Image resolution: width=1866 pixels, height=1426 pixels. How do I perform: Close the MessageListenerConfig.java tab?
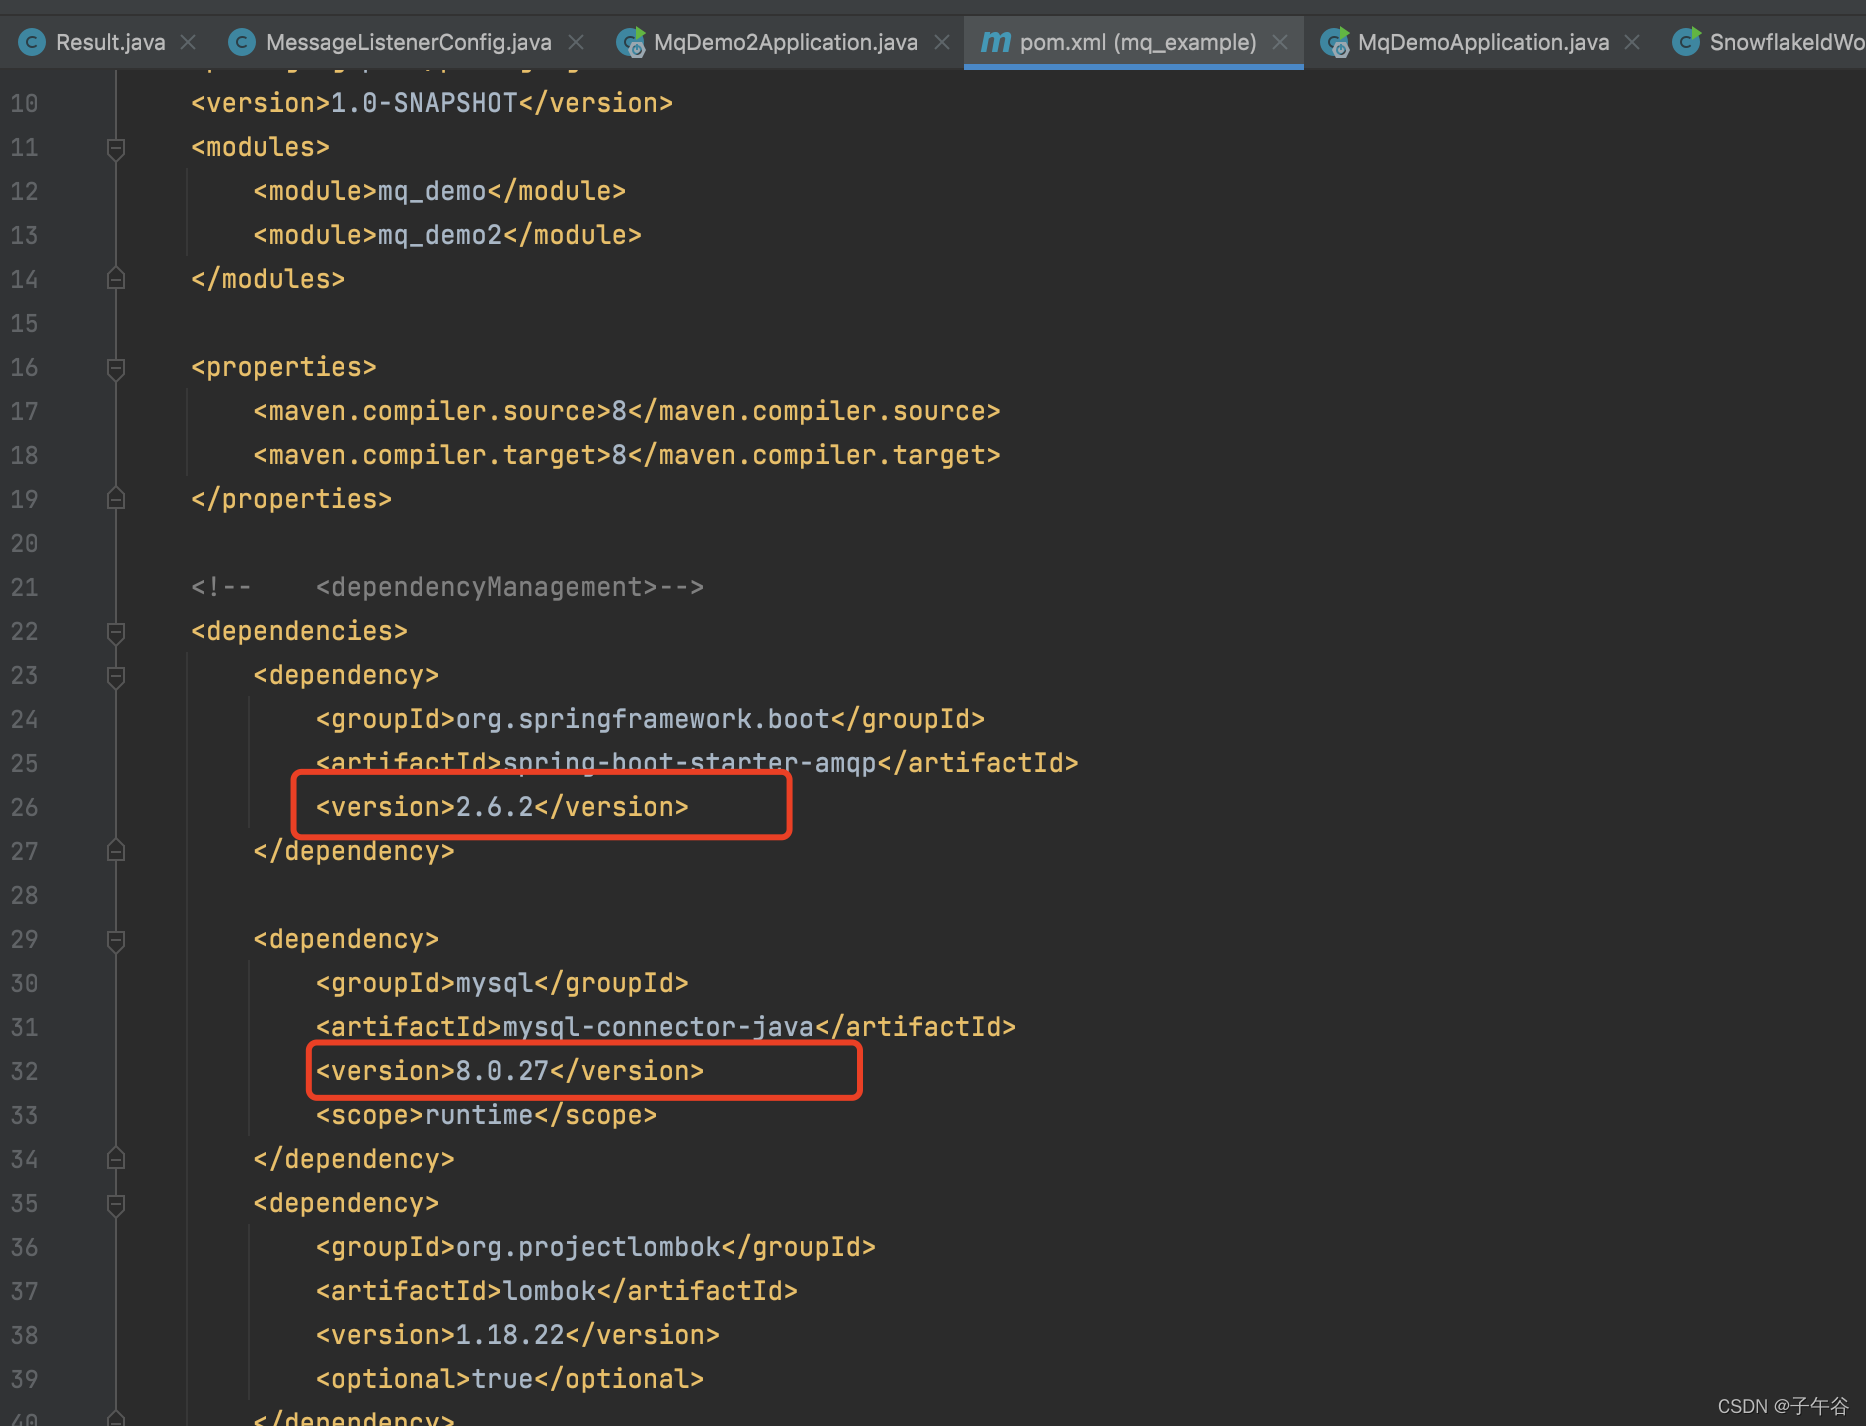[576, 42]
